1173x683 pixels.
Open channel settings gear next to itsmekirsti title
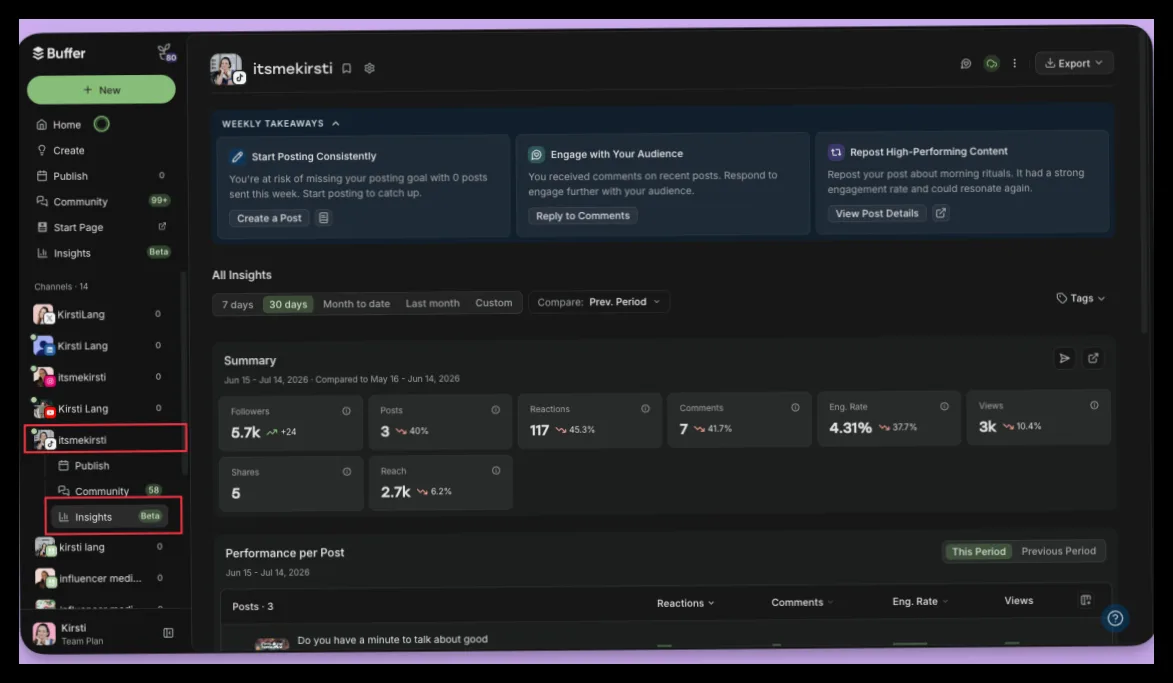tap(369, 68)
